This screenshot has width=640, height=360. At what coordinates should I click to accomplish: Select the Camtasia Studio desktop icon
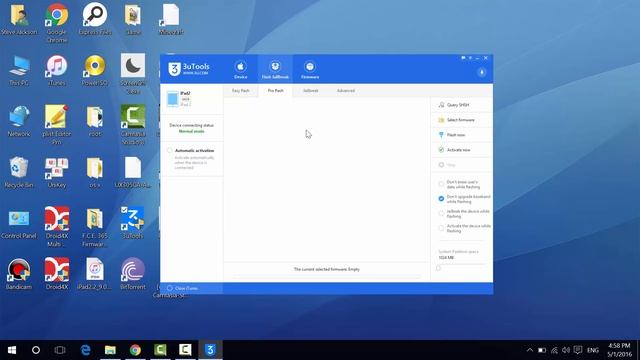[133, 125]
